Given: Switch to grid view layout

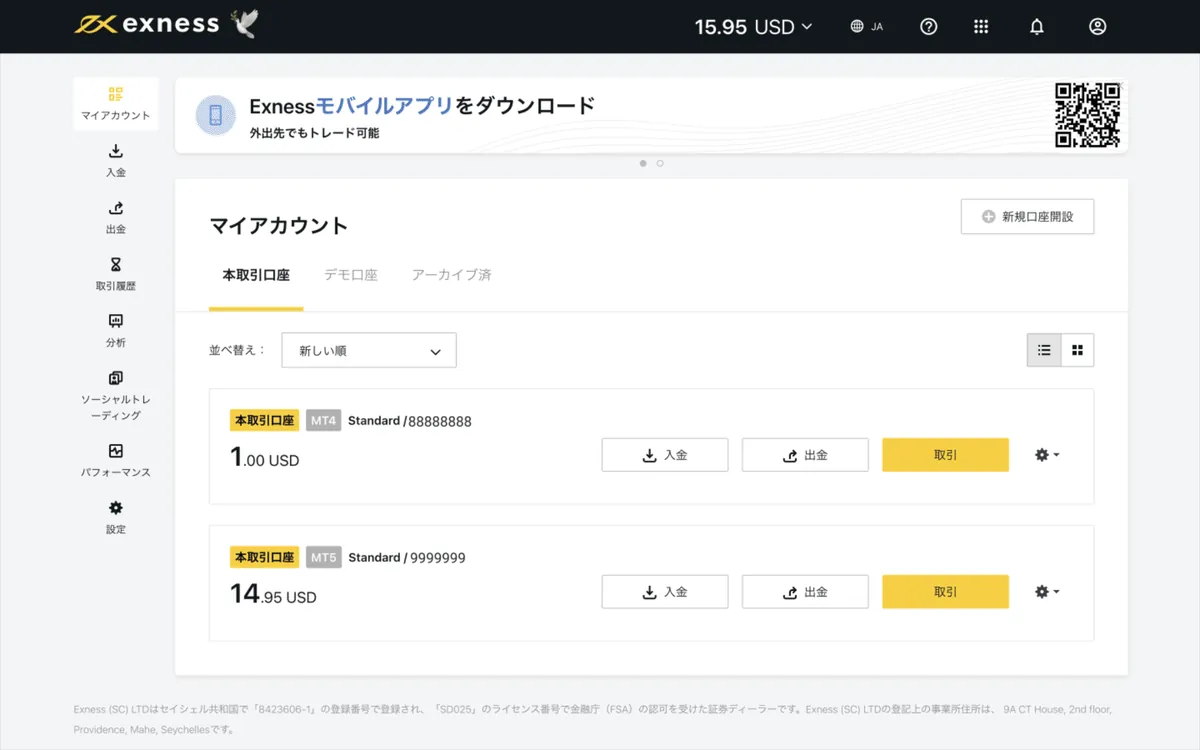Looking at the screenshot, I should point(1078,350).
